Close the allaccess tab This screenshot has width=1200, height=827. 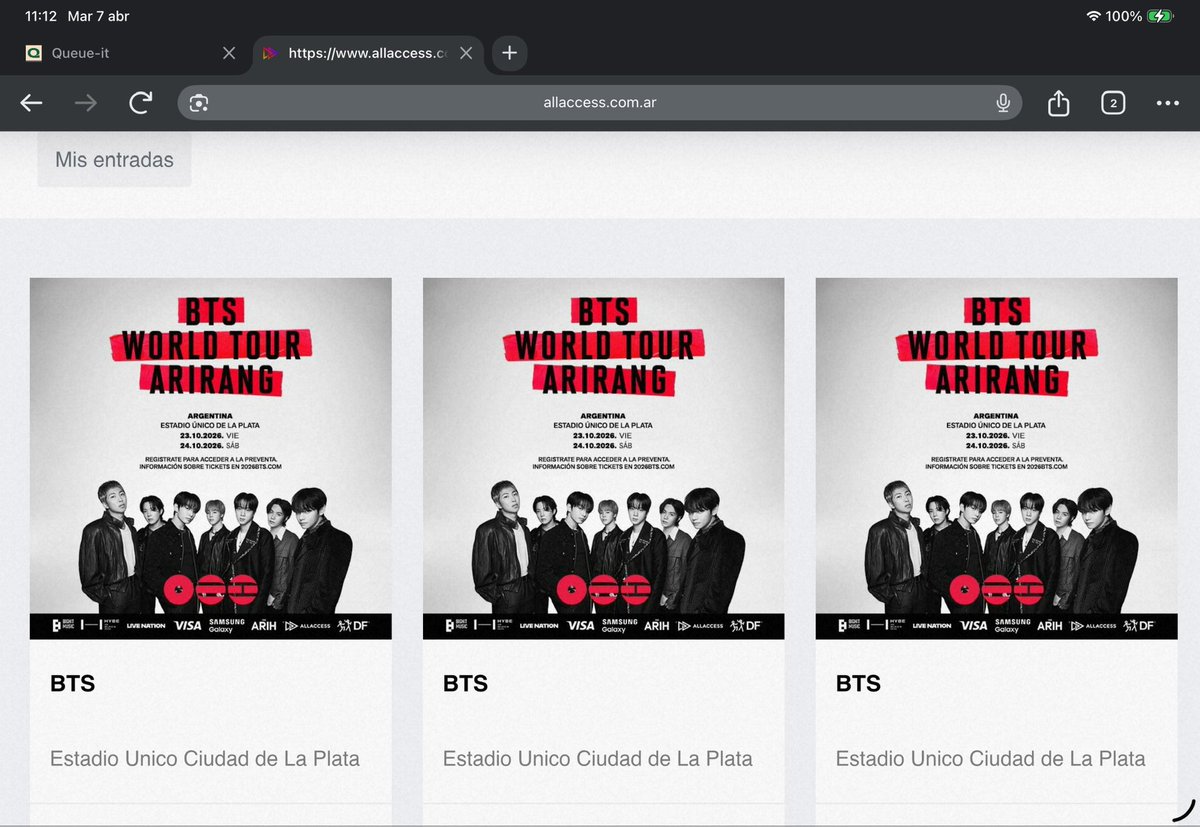466,53
